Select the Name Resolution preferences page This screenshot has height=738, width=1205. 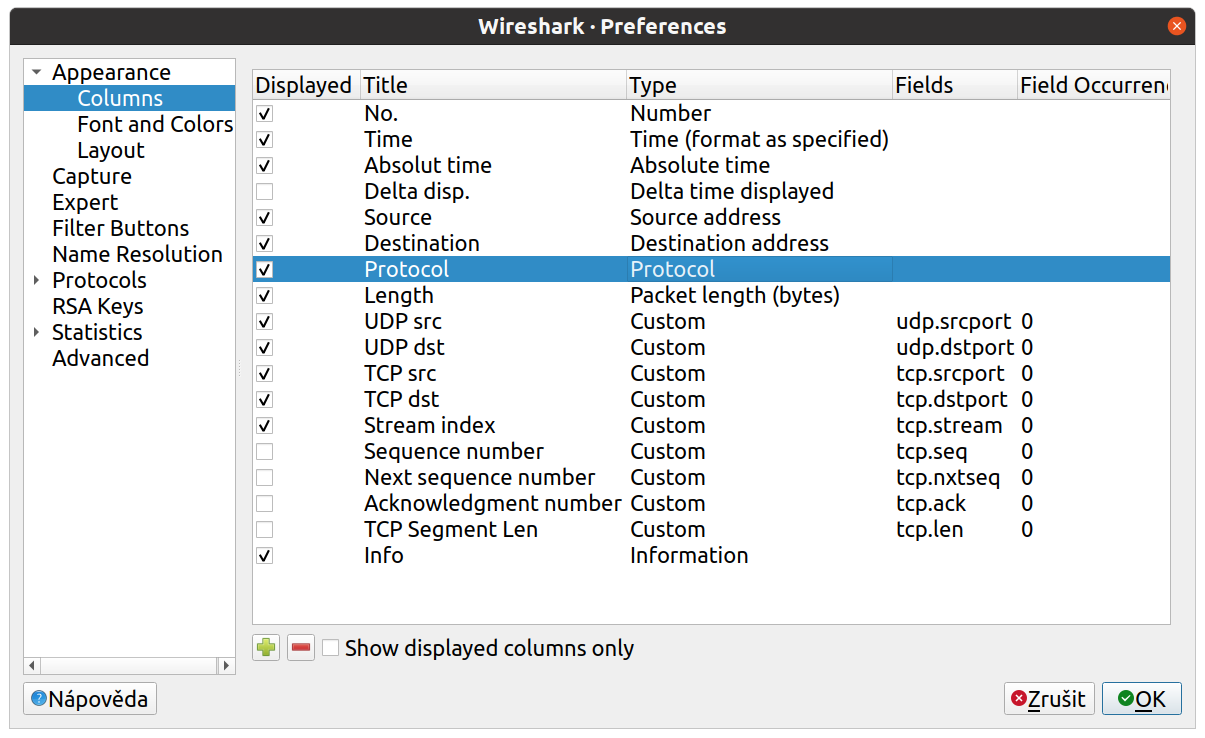tap(137, 254)
